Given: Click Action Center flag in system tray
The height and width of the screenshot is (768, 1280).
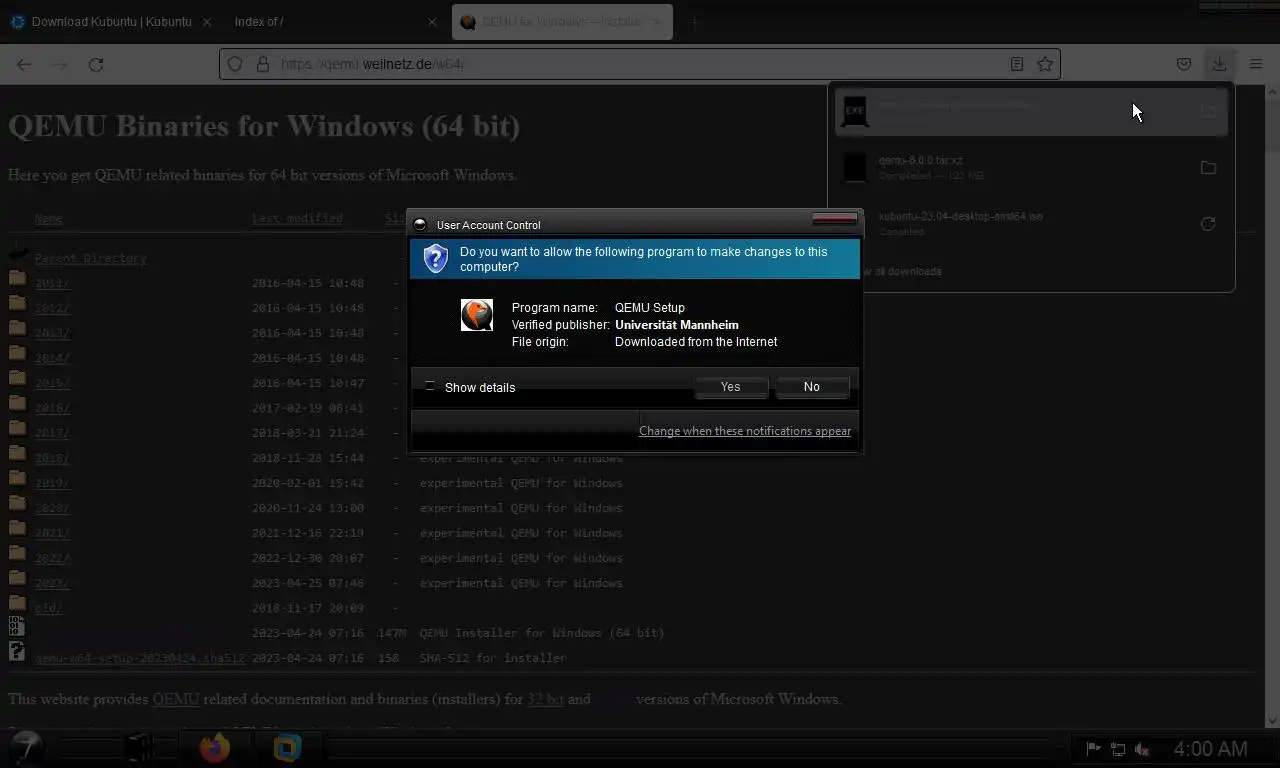Looking at the screenshot, I should pos(1093,748).
